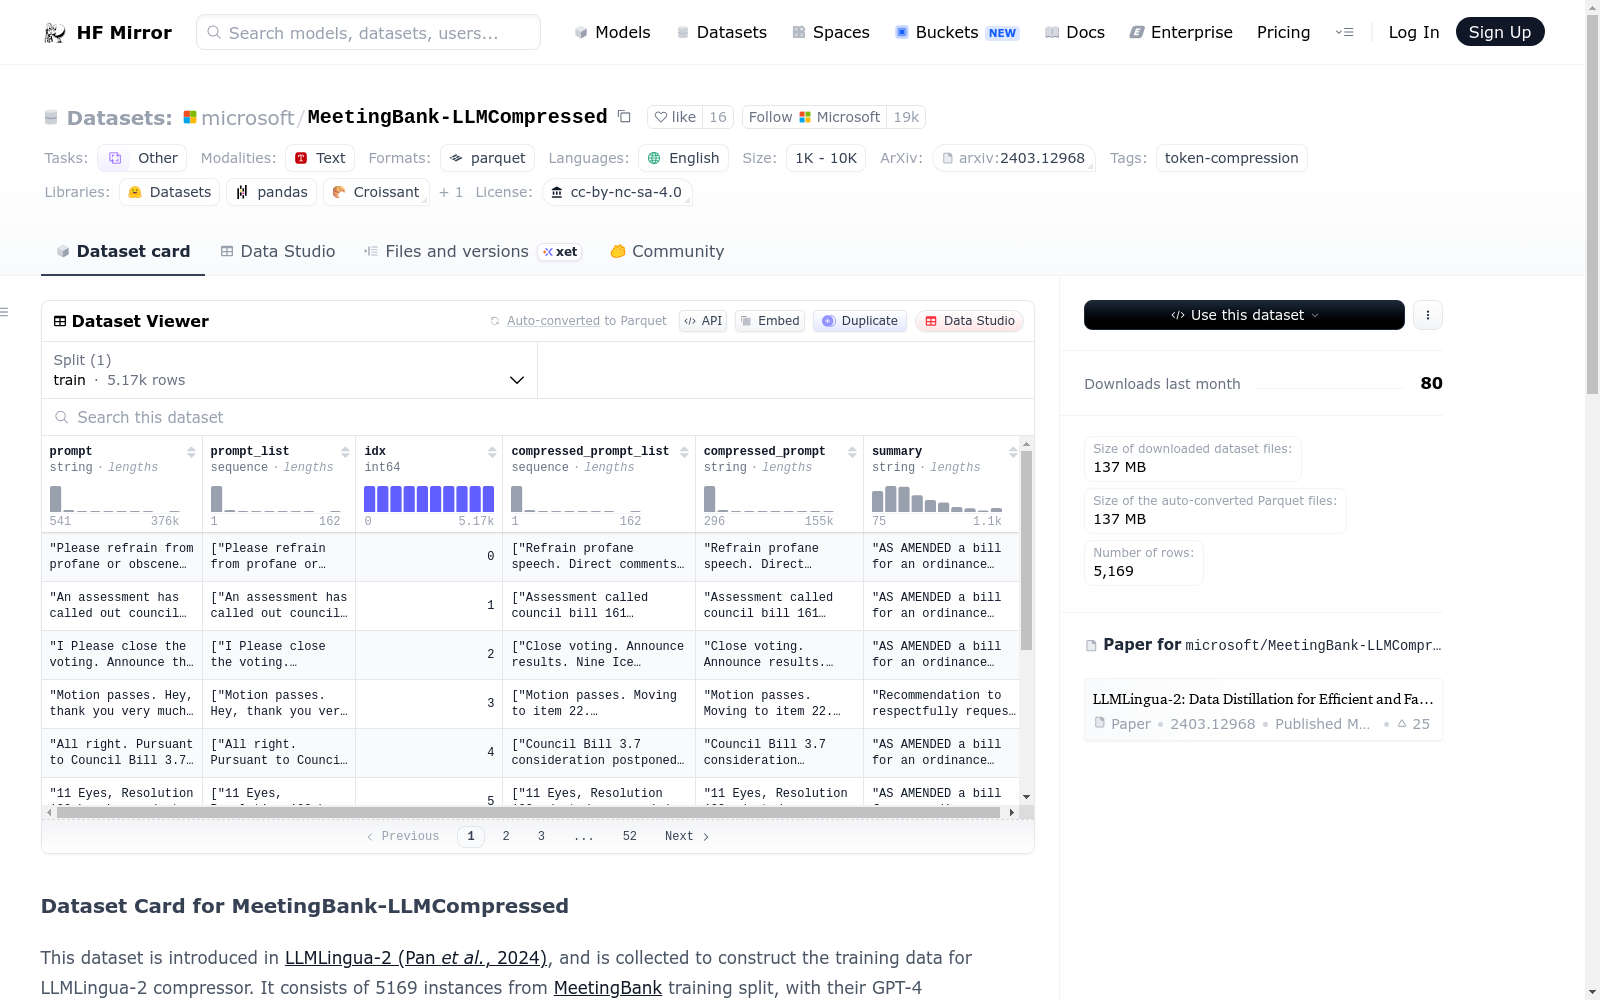
Task: Jump to page 2 of the table
Action: coord(506,836)
